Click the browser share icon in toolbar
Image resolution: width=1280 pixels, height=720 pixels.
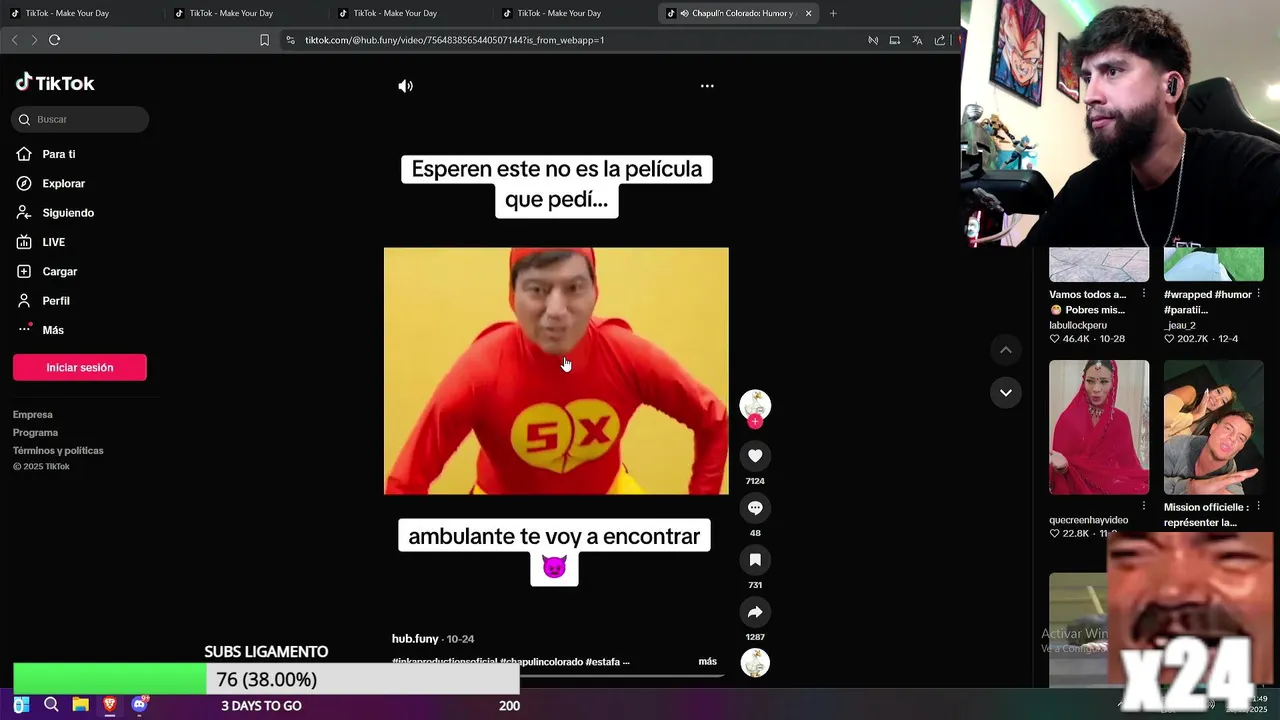pyautogui.click(x=940, y=40)
